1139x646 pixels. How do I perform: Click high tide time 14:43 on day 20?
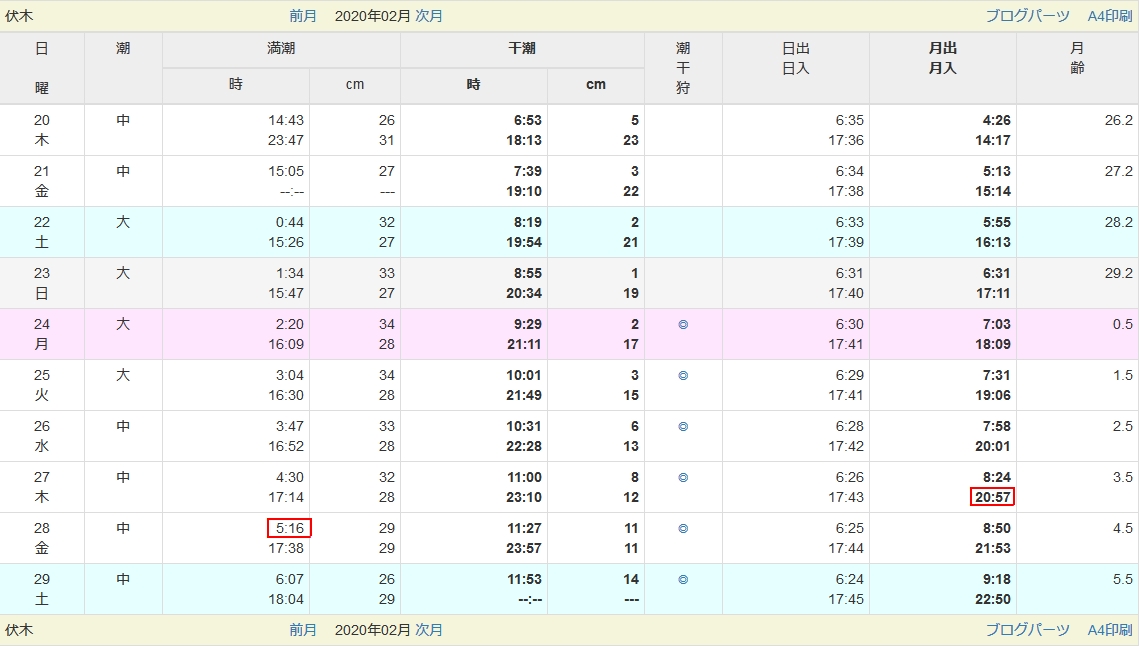(285, 121)
